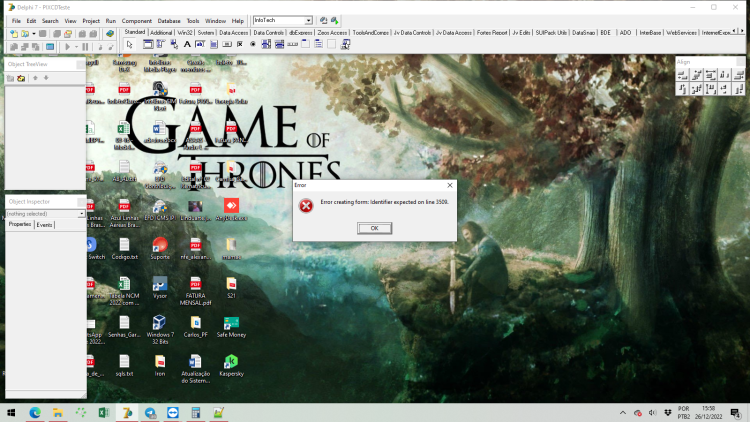Image resolution: width=750 pixels, height=422 pixels.
Task: Close the Error dialog with X
Action: coord(450,185)
